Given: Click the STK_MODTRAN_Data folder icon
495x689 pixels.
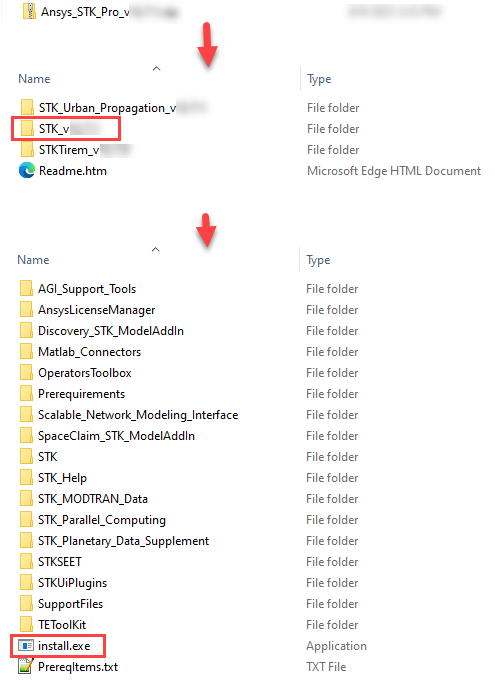Looking at the screenshot, I should [26, 498].
